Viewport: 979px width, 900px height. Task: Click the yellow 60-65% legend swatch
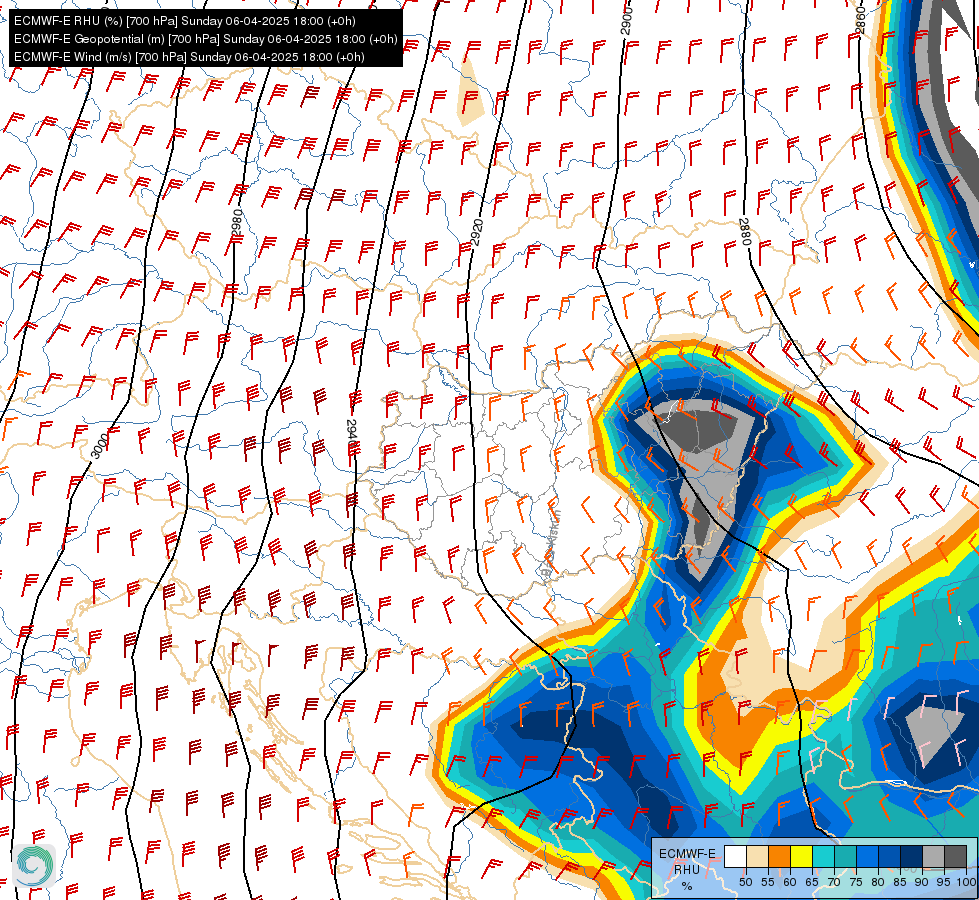click(801, 856)
